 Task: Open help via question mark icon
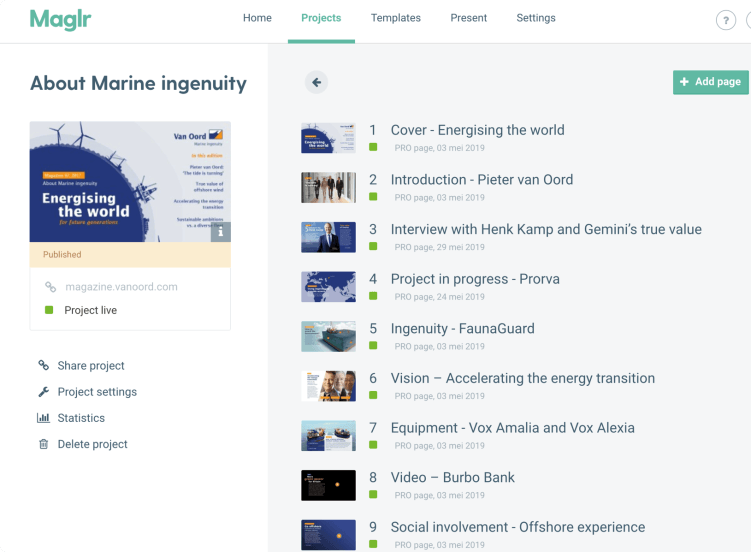726,20
